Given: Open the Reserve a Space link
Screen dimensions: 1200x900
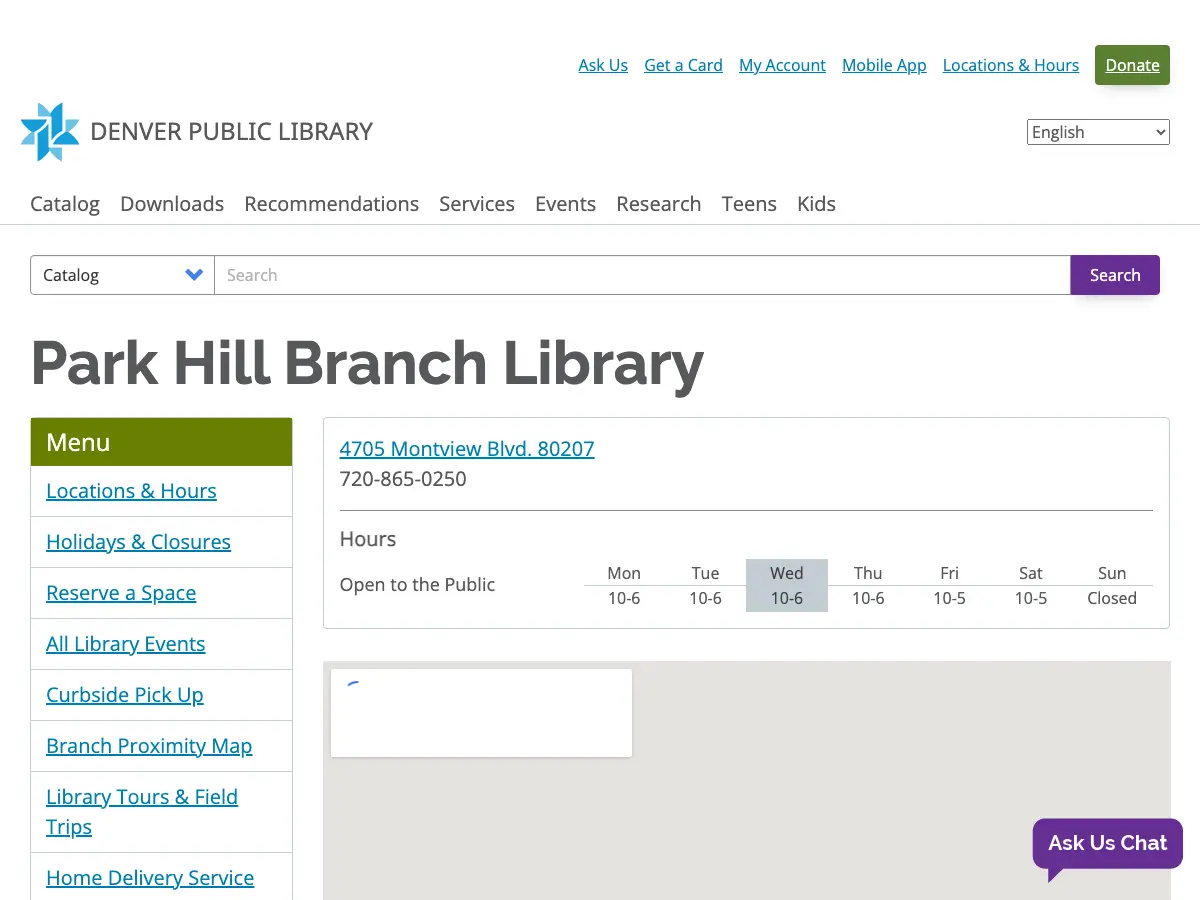Looking at the screenshot, I should pyautogui.click(x=121, y=593).
